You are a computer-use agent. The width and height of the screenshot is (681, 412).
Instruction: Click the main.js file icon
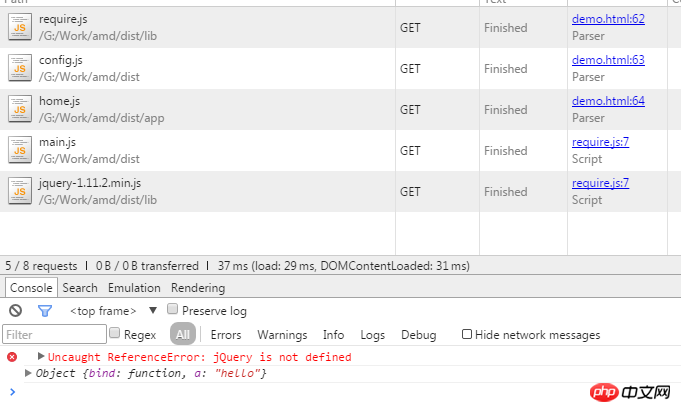20,150
